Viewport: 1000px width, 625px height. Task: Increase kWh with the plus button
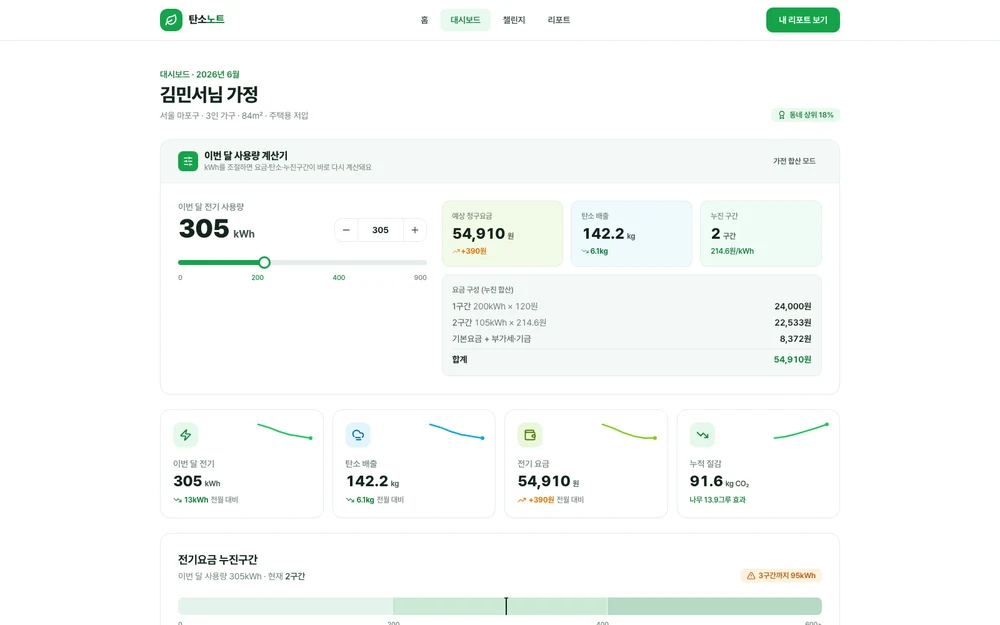coord(415,230)
